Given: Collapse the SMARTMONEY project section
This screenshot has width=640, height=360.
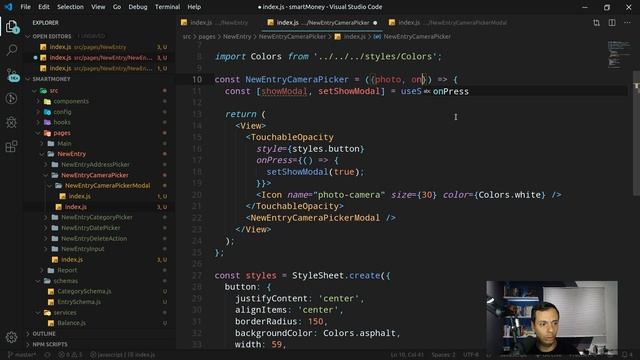Looking at the screenshot, I should click(x=51, y=79).
